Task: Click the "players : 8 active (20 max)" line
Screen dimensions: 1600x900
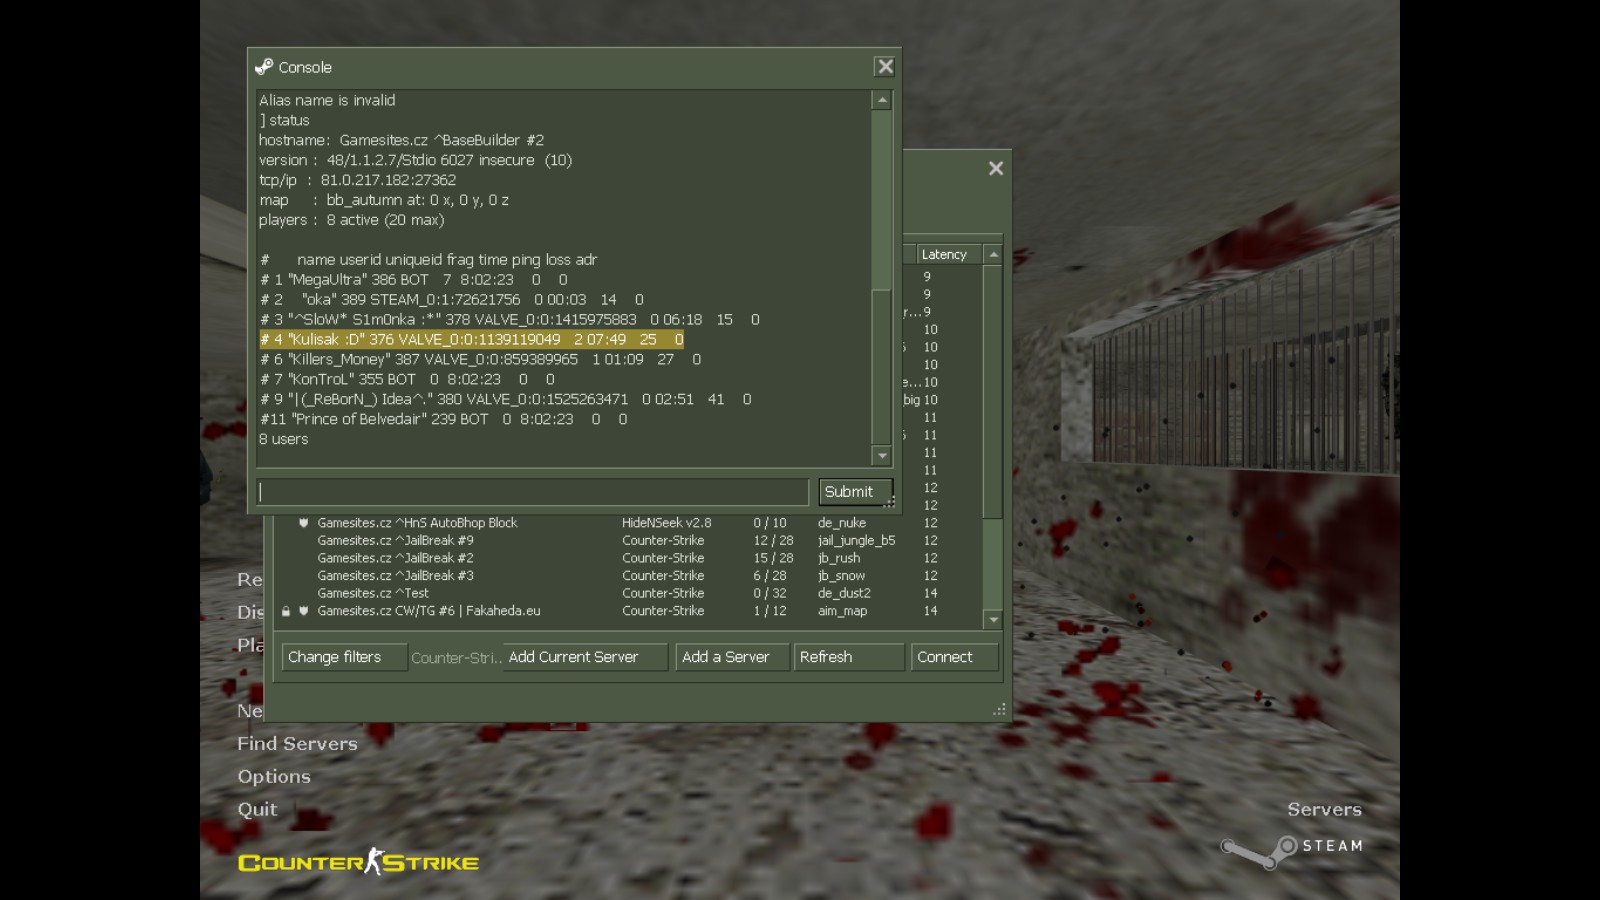Action: (351, 220)
